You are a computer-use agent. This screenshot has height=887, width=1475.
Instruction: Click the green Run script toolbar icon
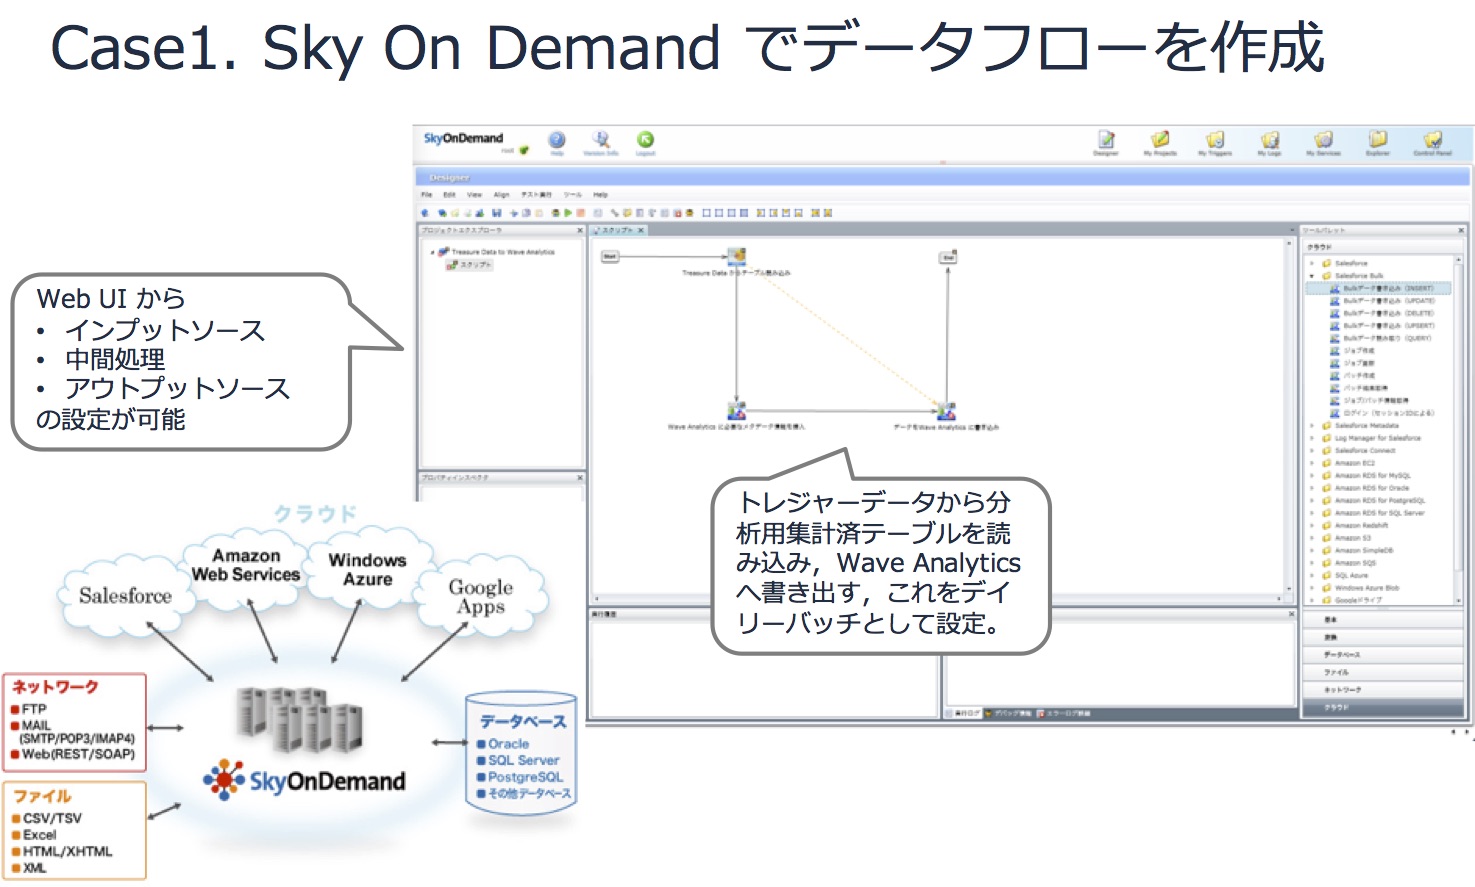[569, 213]
